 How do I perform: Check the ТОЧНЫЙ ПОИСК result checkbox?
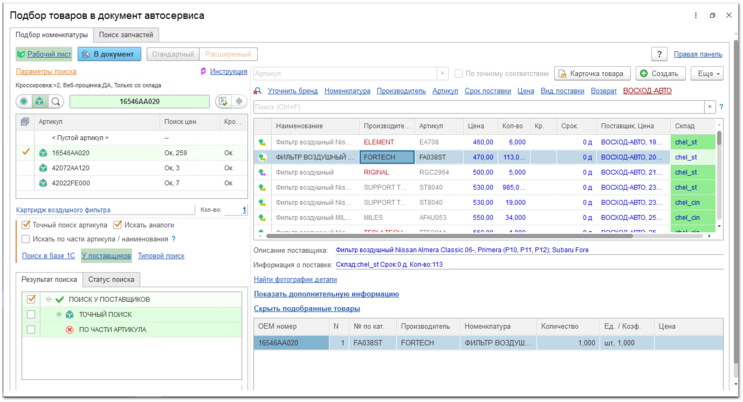[x=31, y=315]
